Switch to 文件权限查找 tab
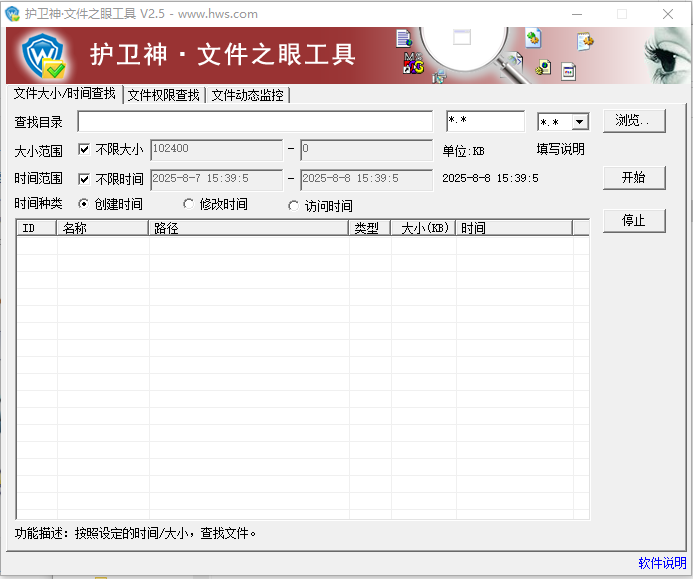Viewport: 693px width, 579px height. [164, 95]
